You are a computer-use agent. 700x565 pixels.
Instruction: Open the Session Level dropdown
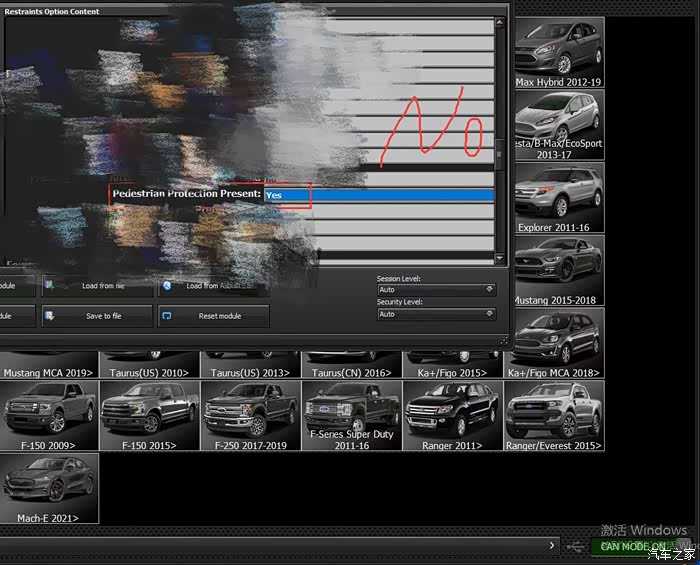tap(436, 290)
